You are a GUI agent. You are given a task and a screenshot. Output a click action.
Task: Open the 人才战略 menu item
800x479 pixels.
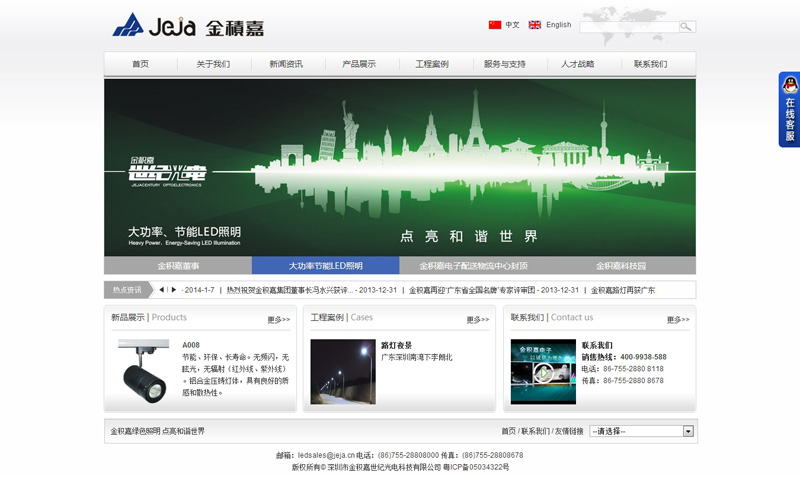coord(578,64)
